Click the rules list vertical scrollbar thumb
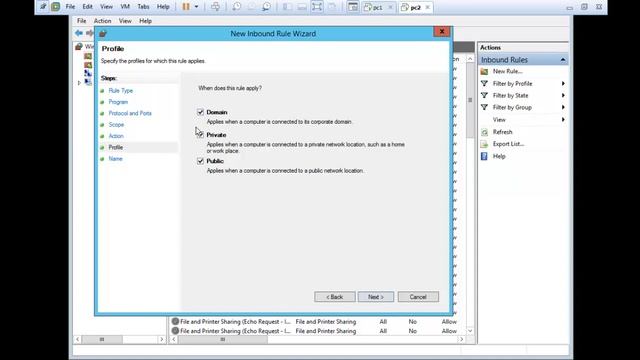The image size is (640, 360). (x=470, y=100)
